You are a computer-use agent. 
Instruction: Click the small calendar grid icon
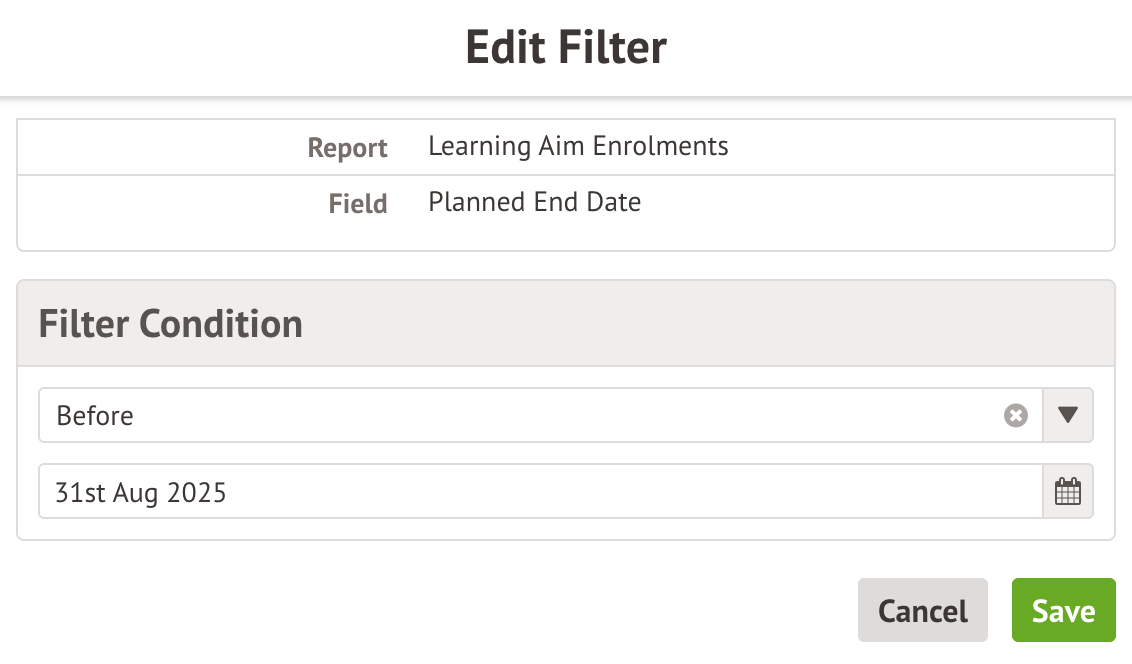pyautogui.click(x=1068, y=492)
